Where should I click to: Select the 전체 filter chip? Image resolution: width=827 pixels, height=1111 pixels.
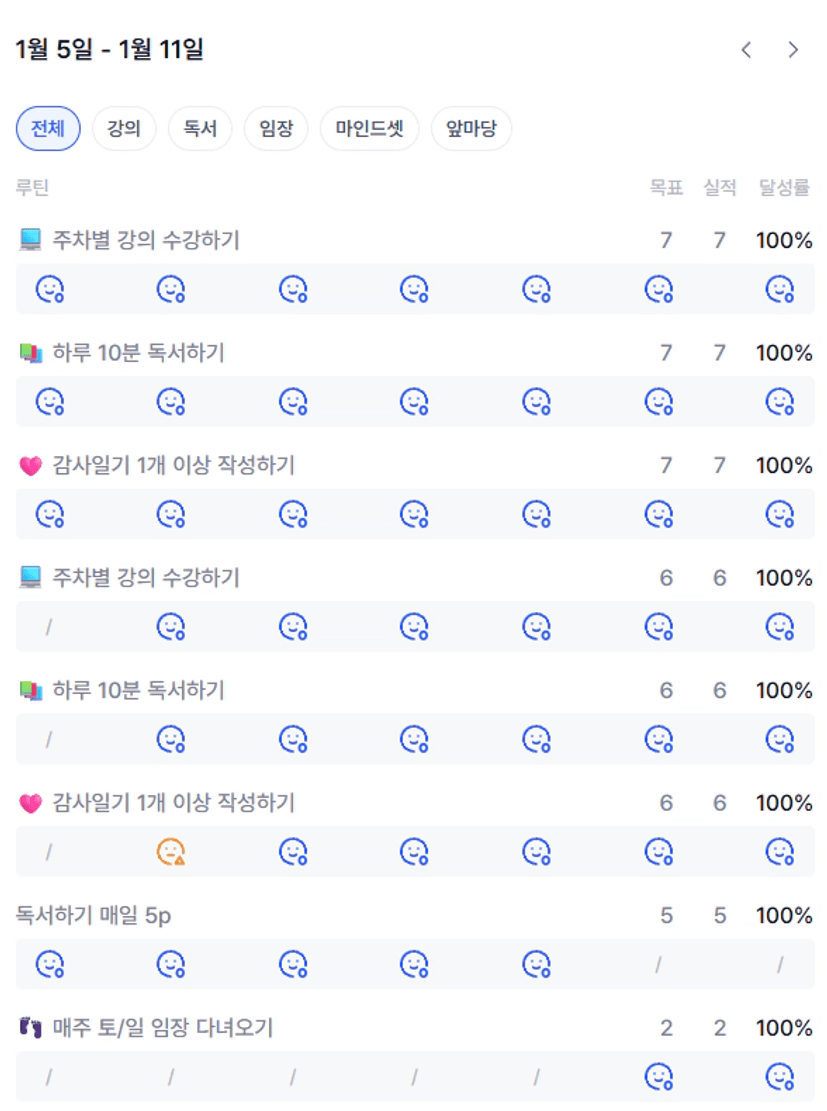pyautogui.click(x=48, y=129)
